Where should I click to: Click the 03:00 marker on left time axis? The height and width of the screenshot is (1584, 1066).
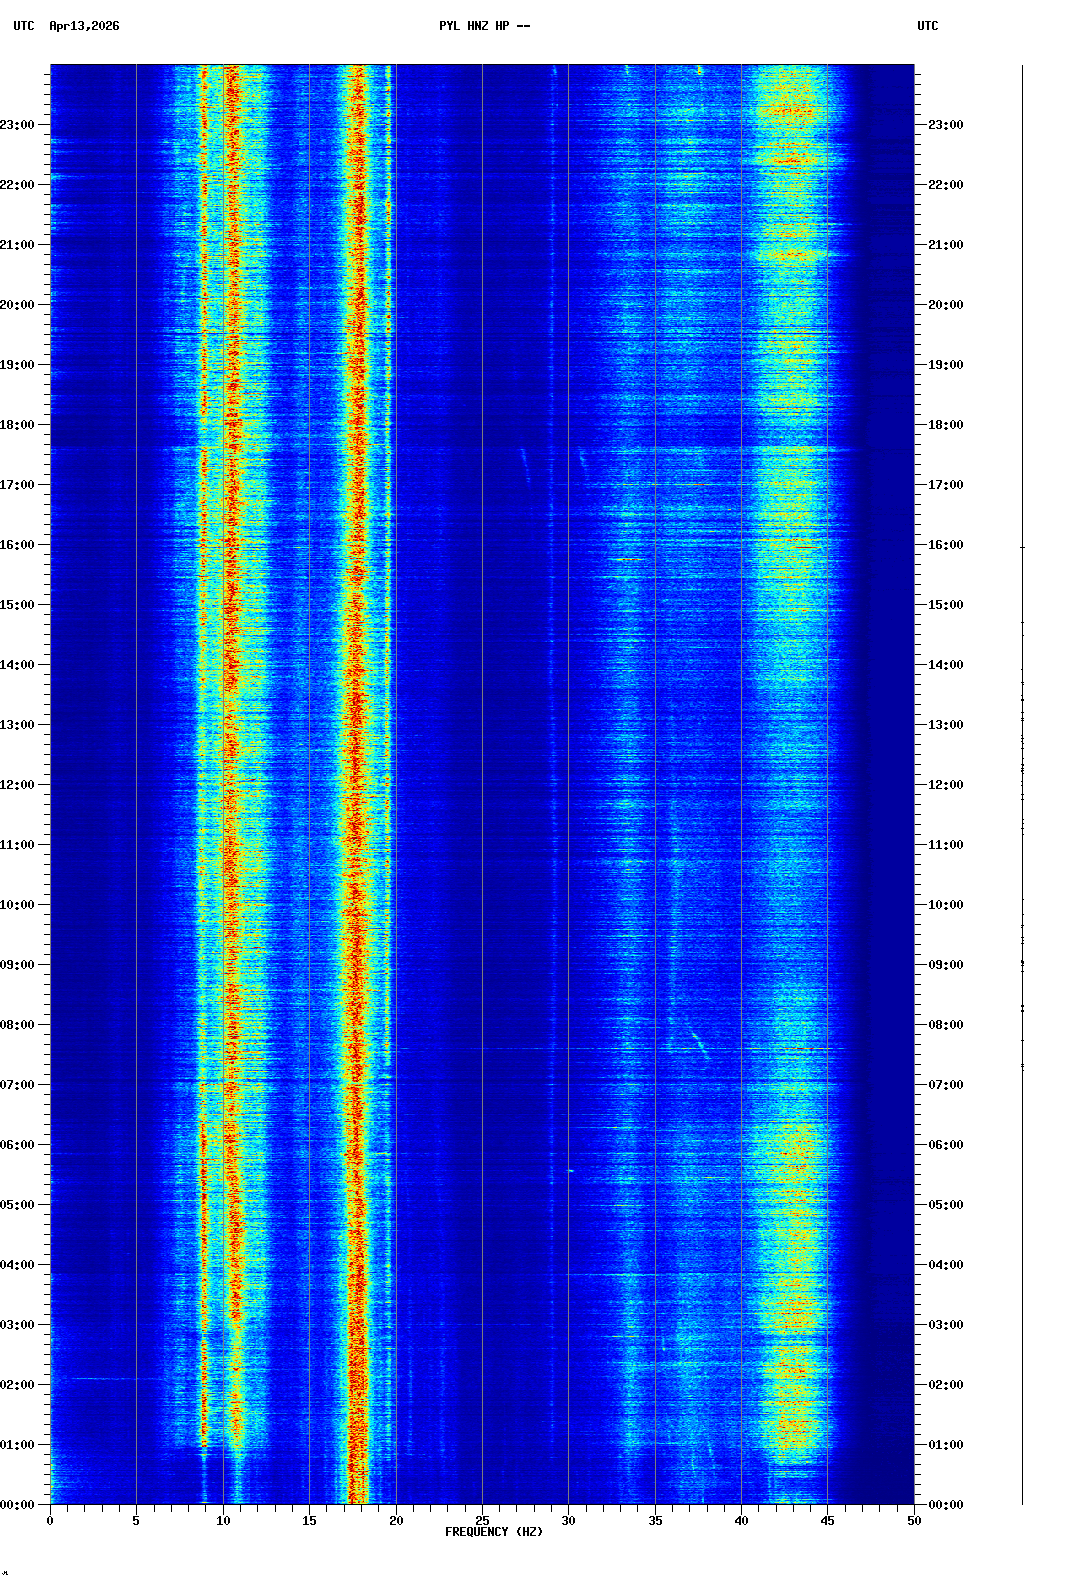(18, 1325)
